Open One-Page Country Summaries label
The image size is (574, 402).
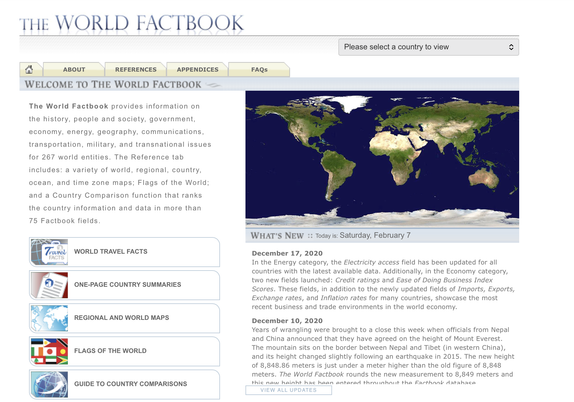(x=127, y=284)
